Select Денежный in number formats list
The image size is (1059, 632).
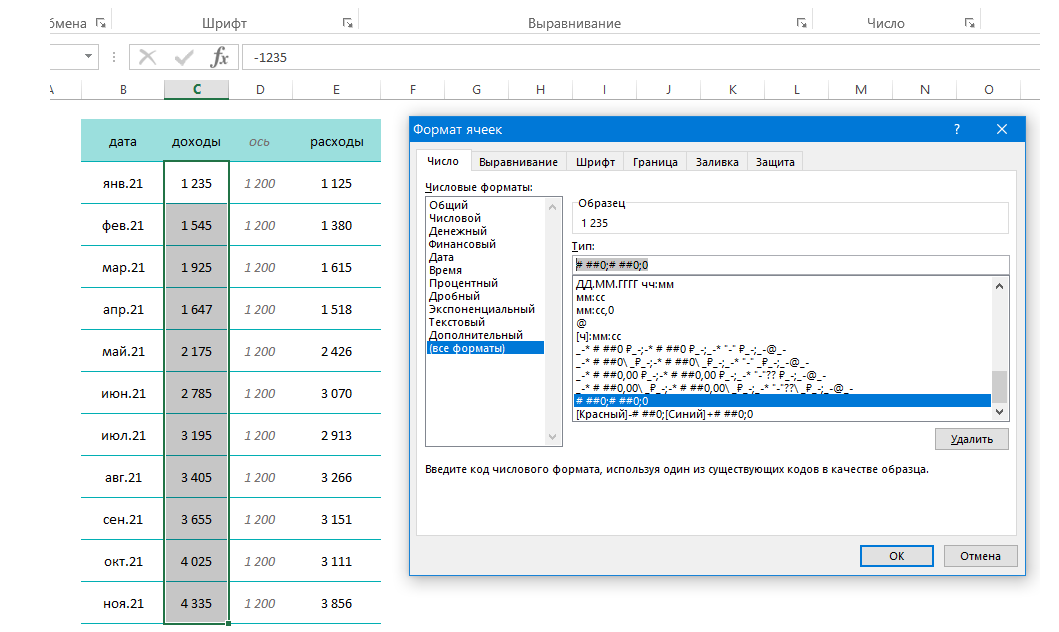[456, 231]
